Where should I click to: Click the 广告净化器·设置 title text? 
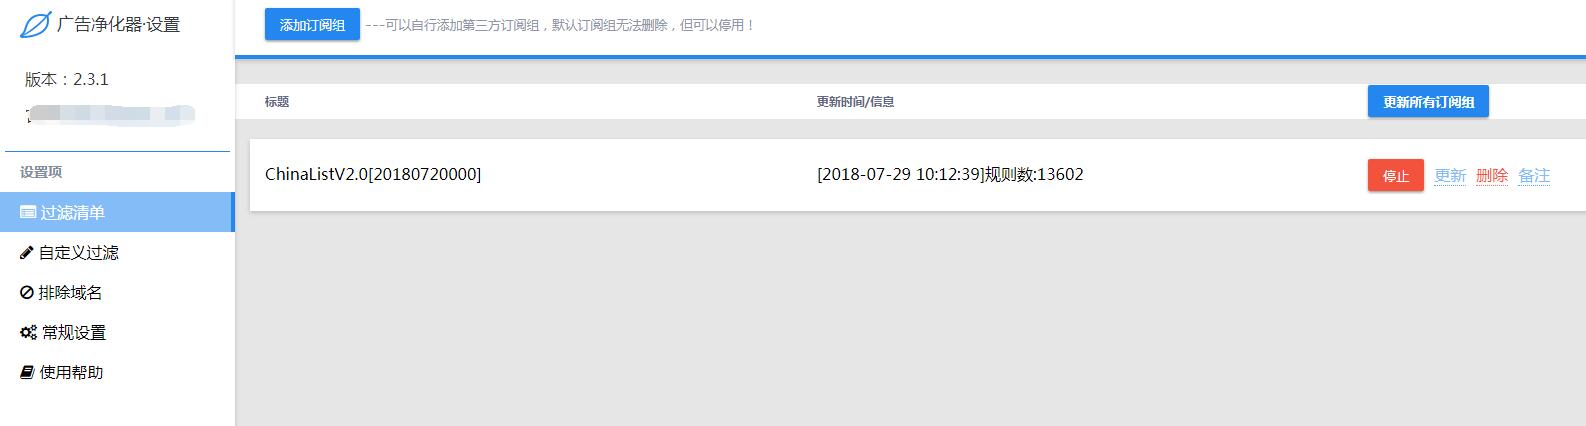(118, 25)
